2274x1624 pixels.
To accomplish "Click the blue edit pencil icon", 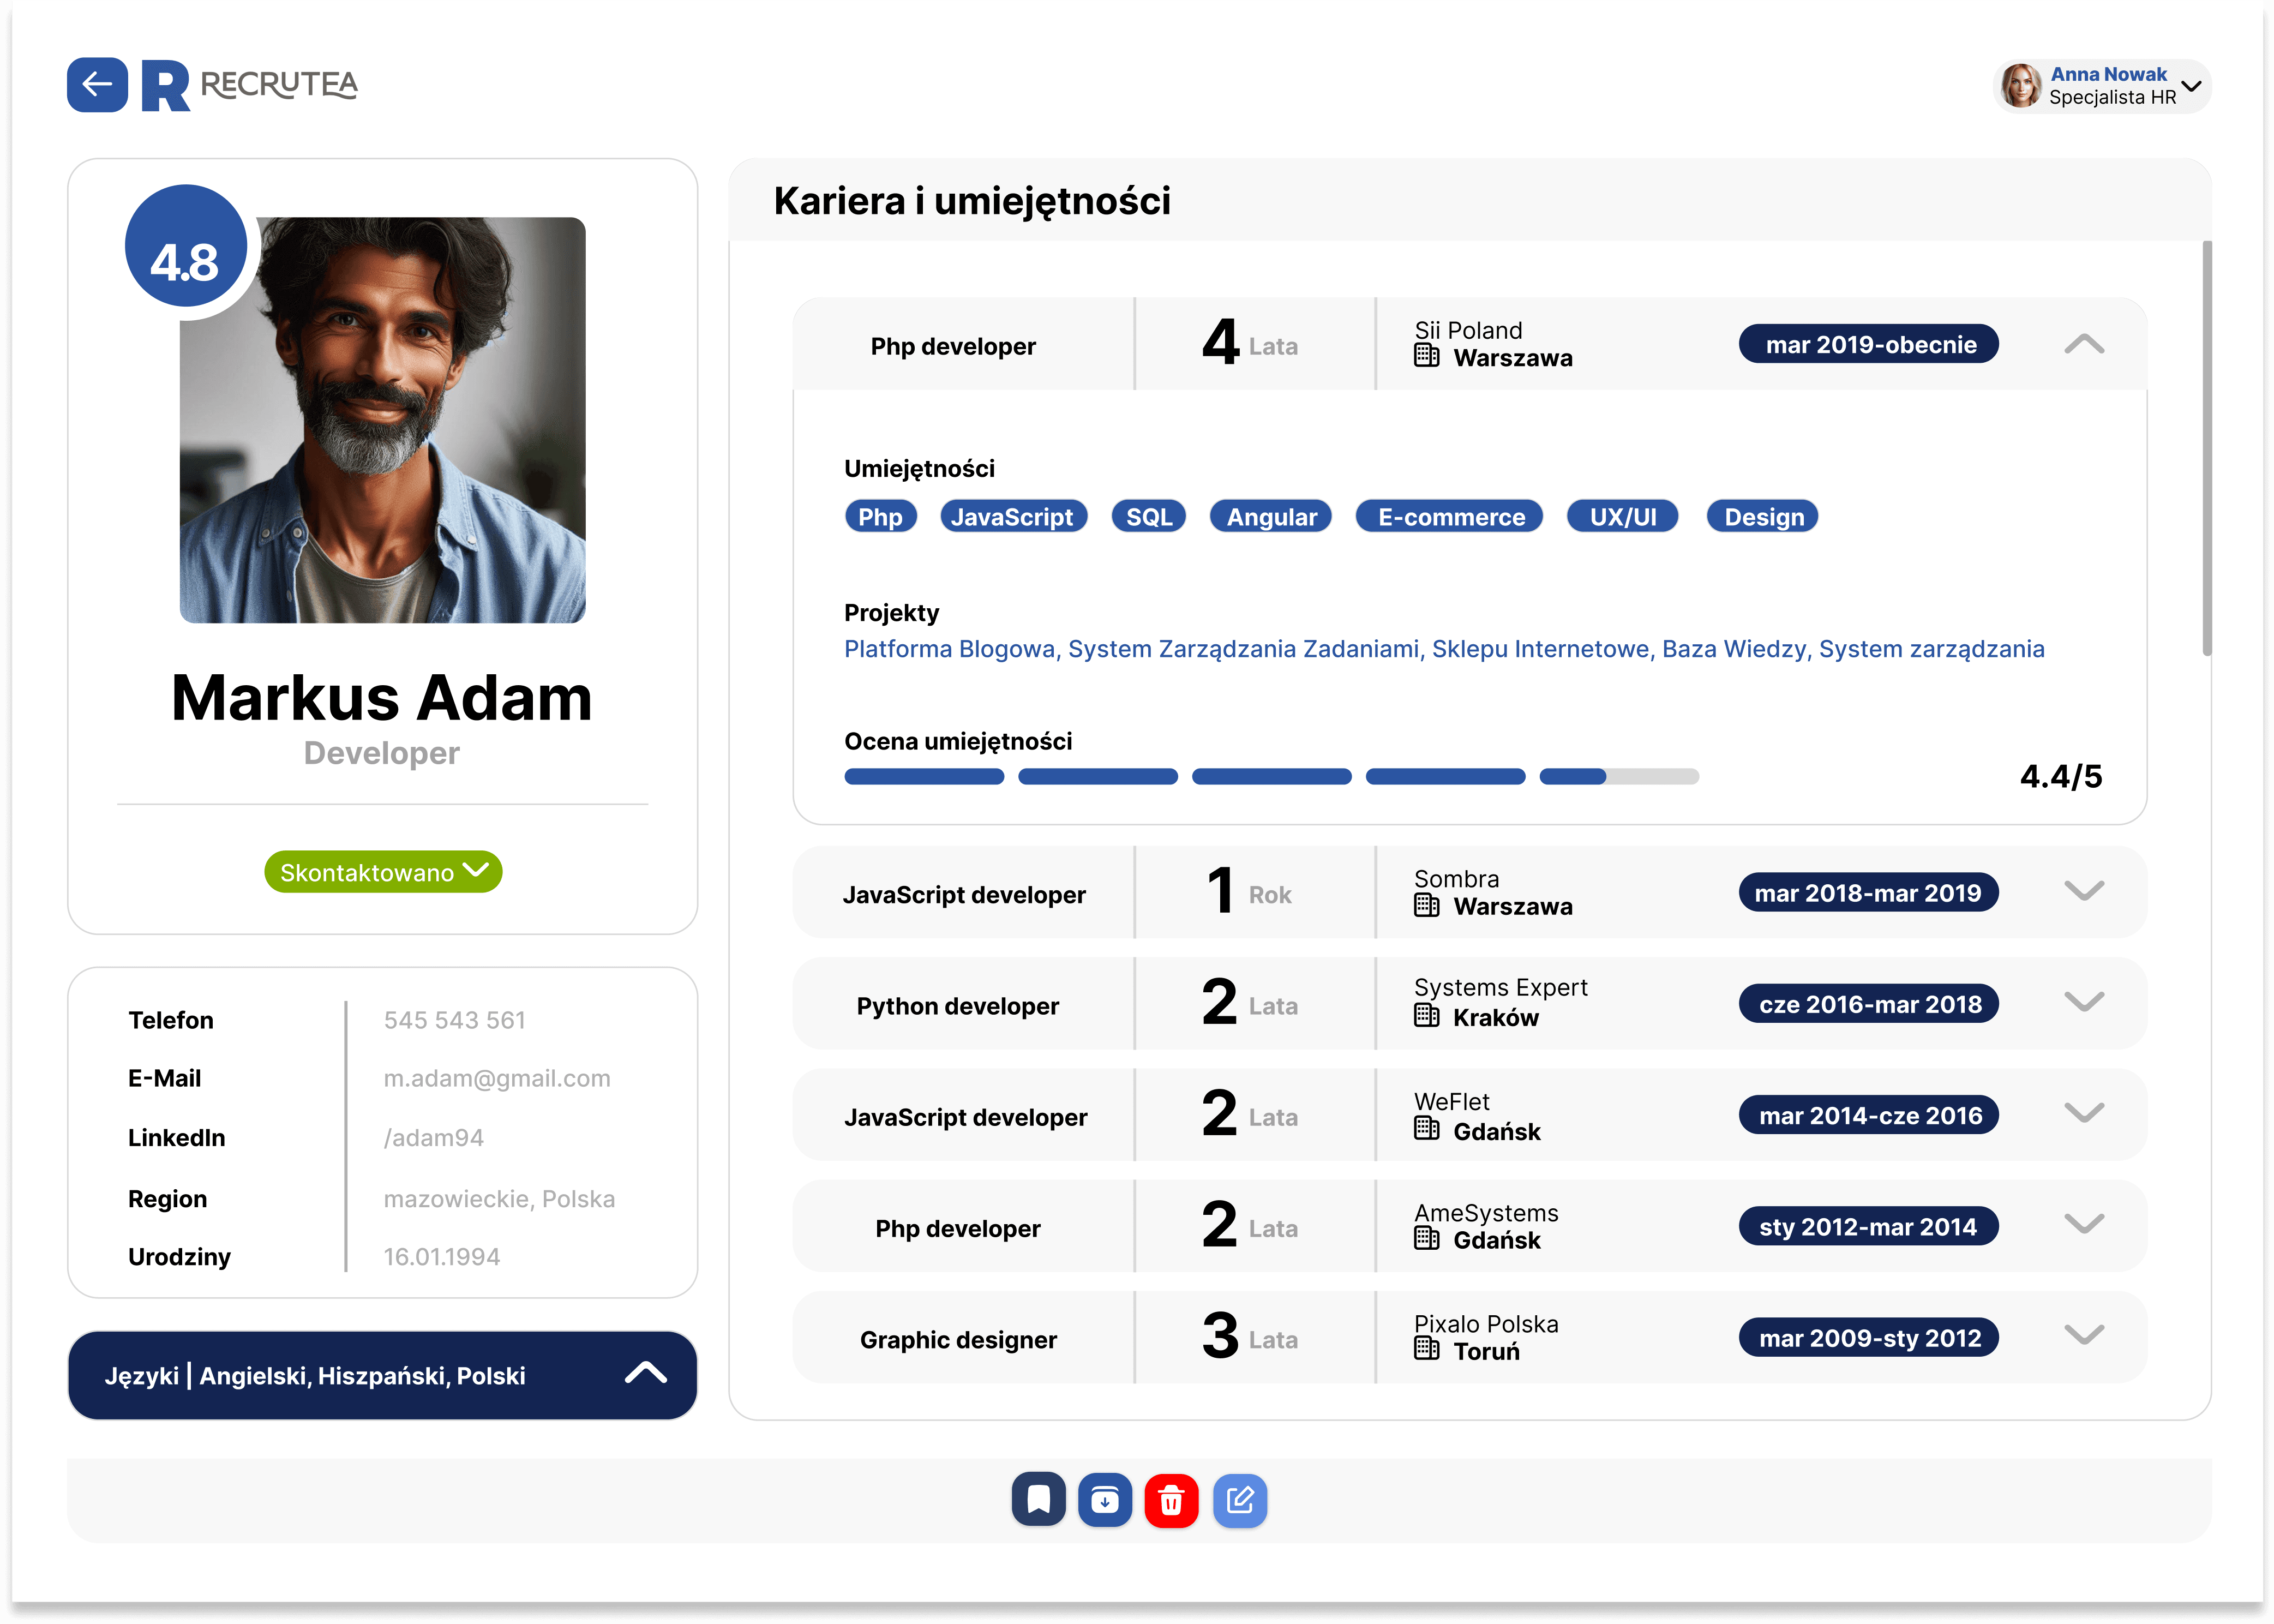I will coord(1239,1500).
